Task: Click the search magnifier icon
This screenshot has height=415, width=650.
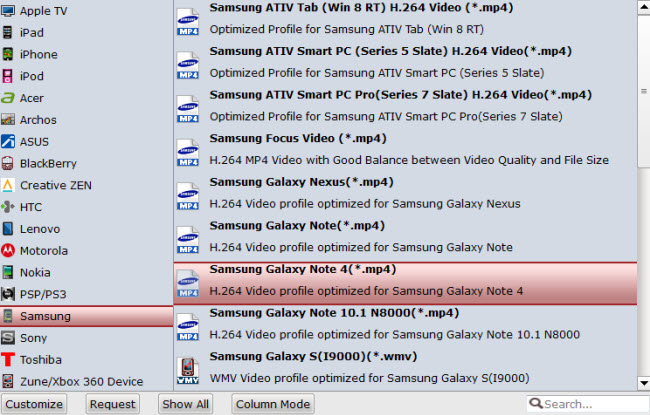Action: point(536,403)
